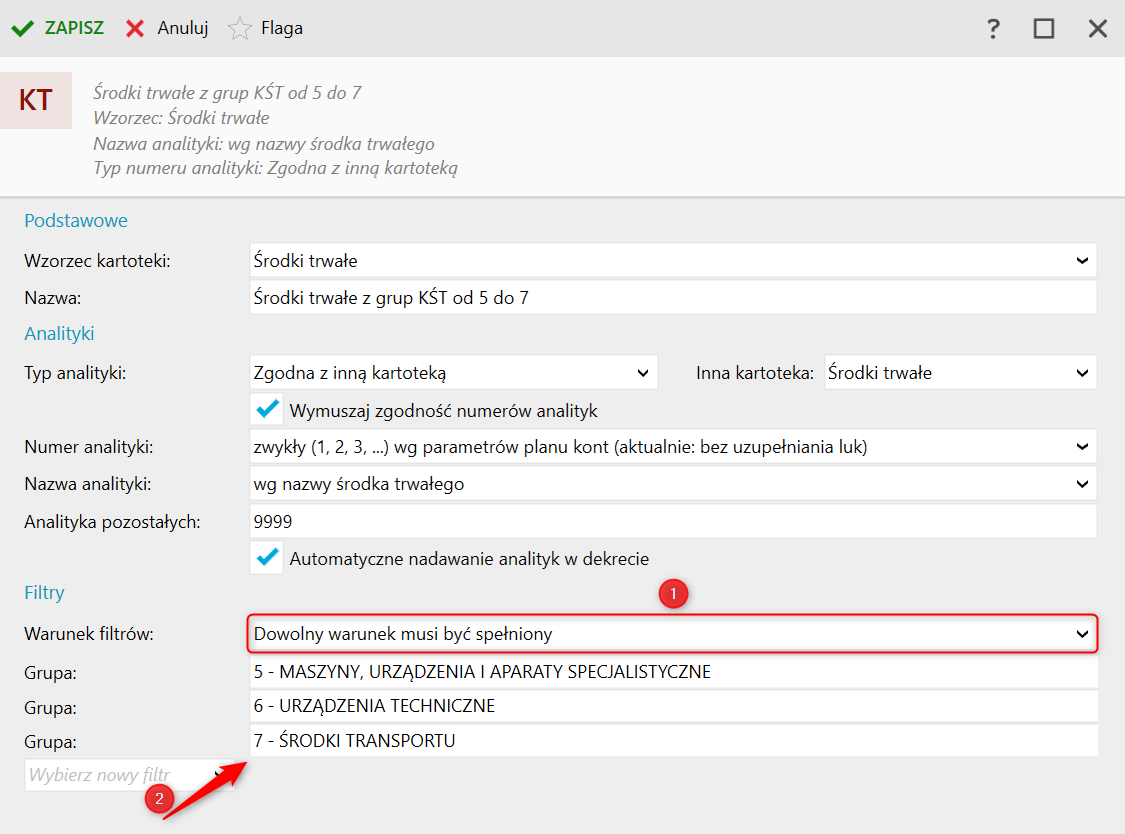Viewport: 1125px width, 834px height.
Task: Open the Typ analityki dropdown
Action: 643,373
